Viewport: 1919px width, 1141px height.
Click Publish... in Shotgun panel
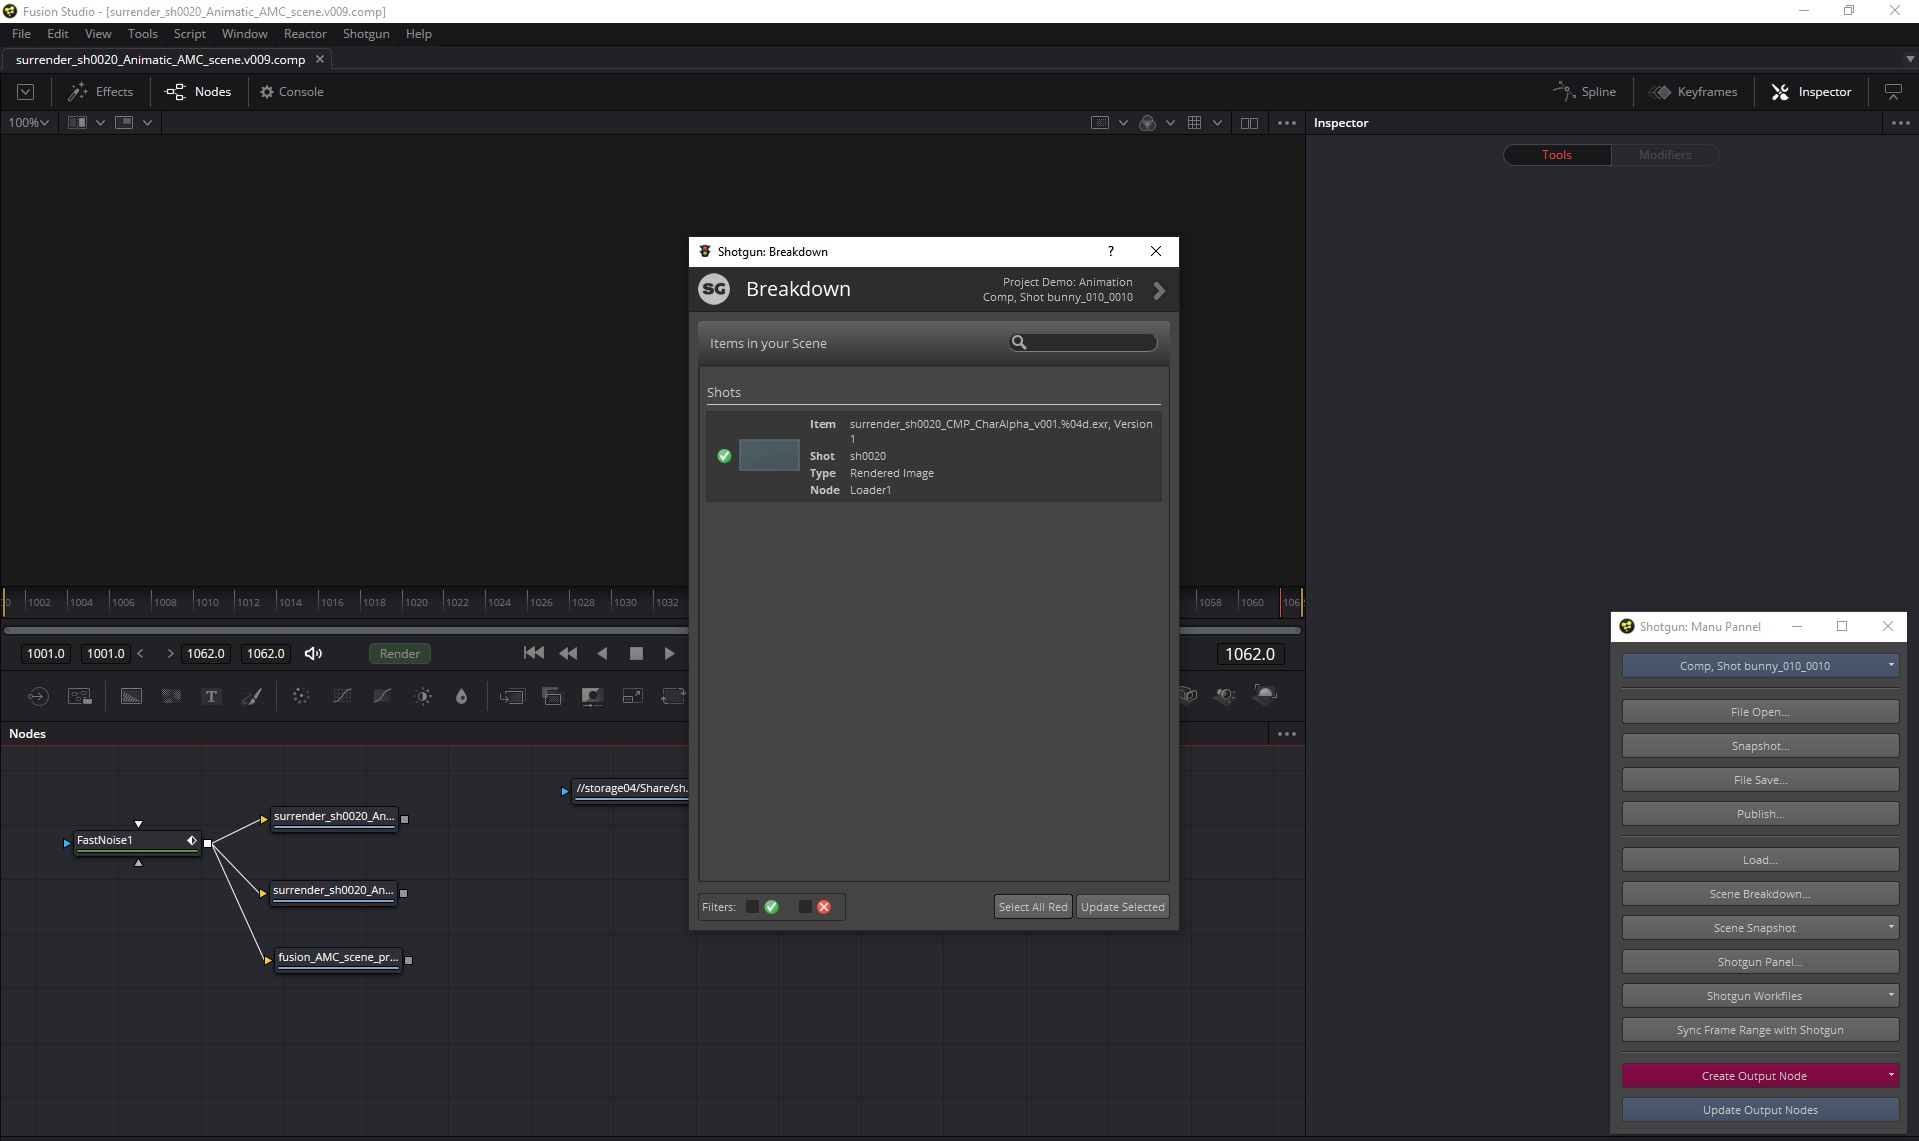coord(1760,814)
